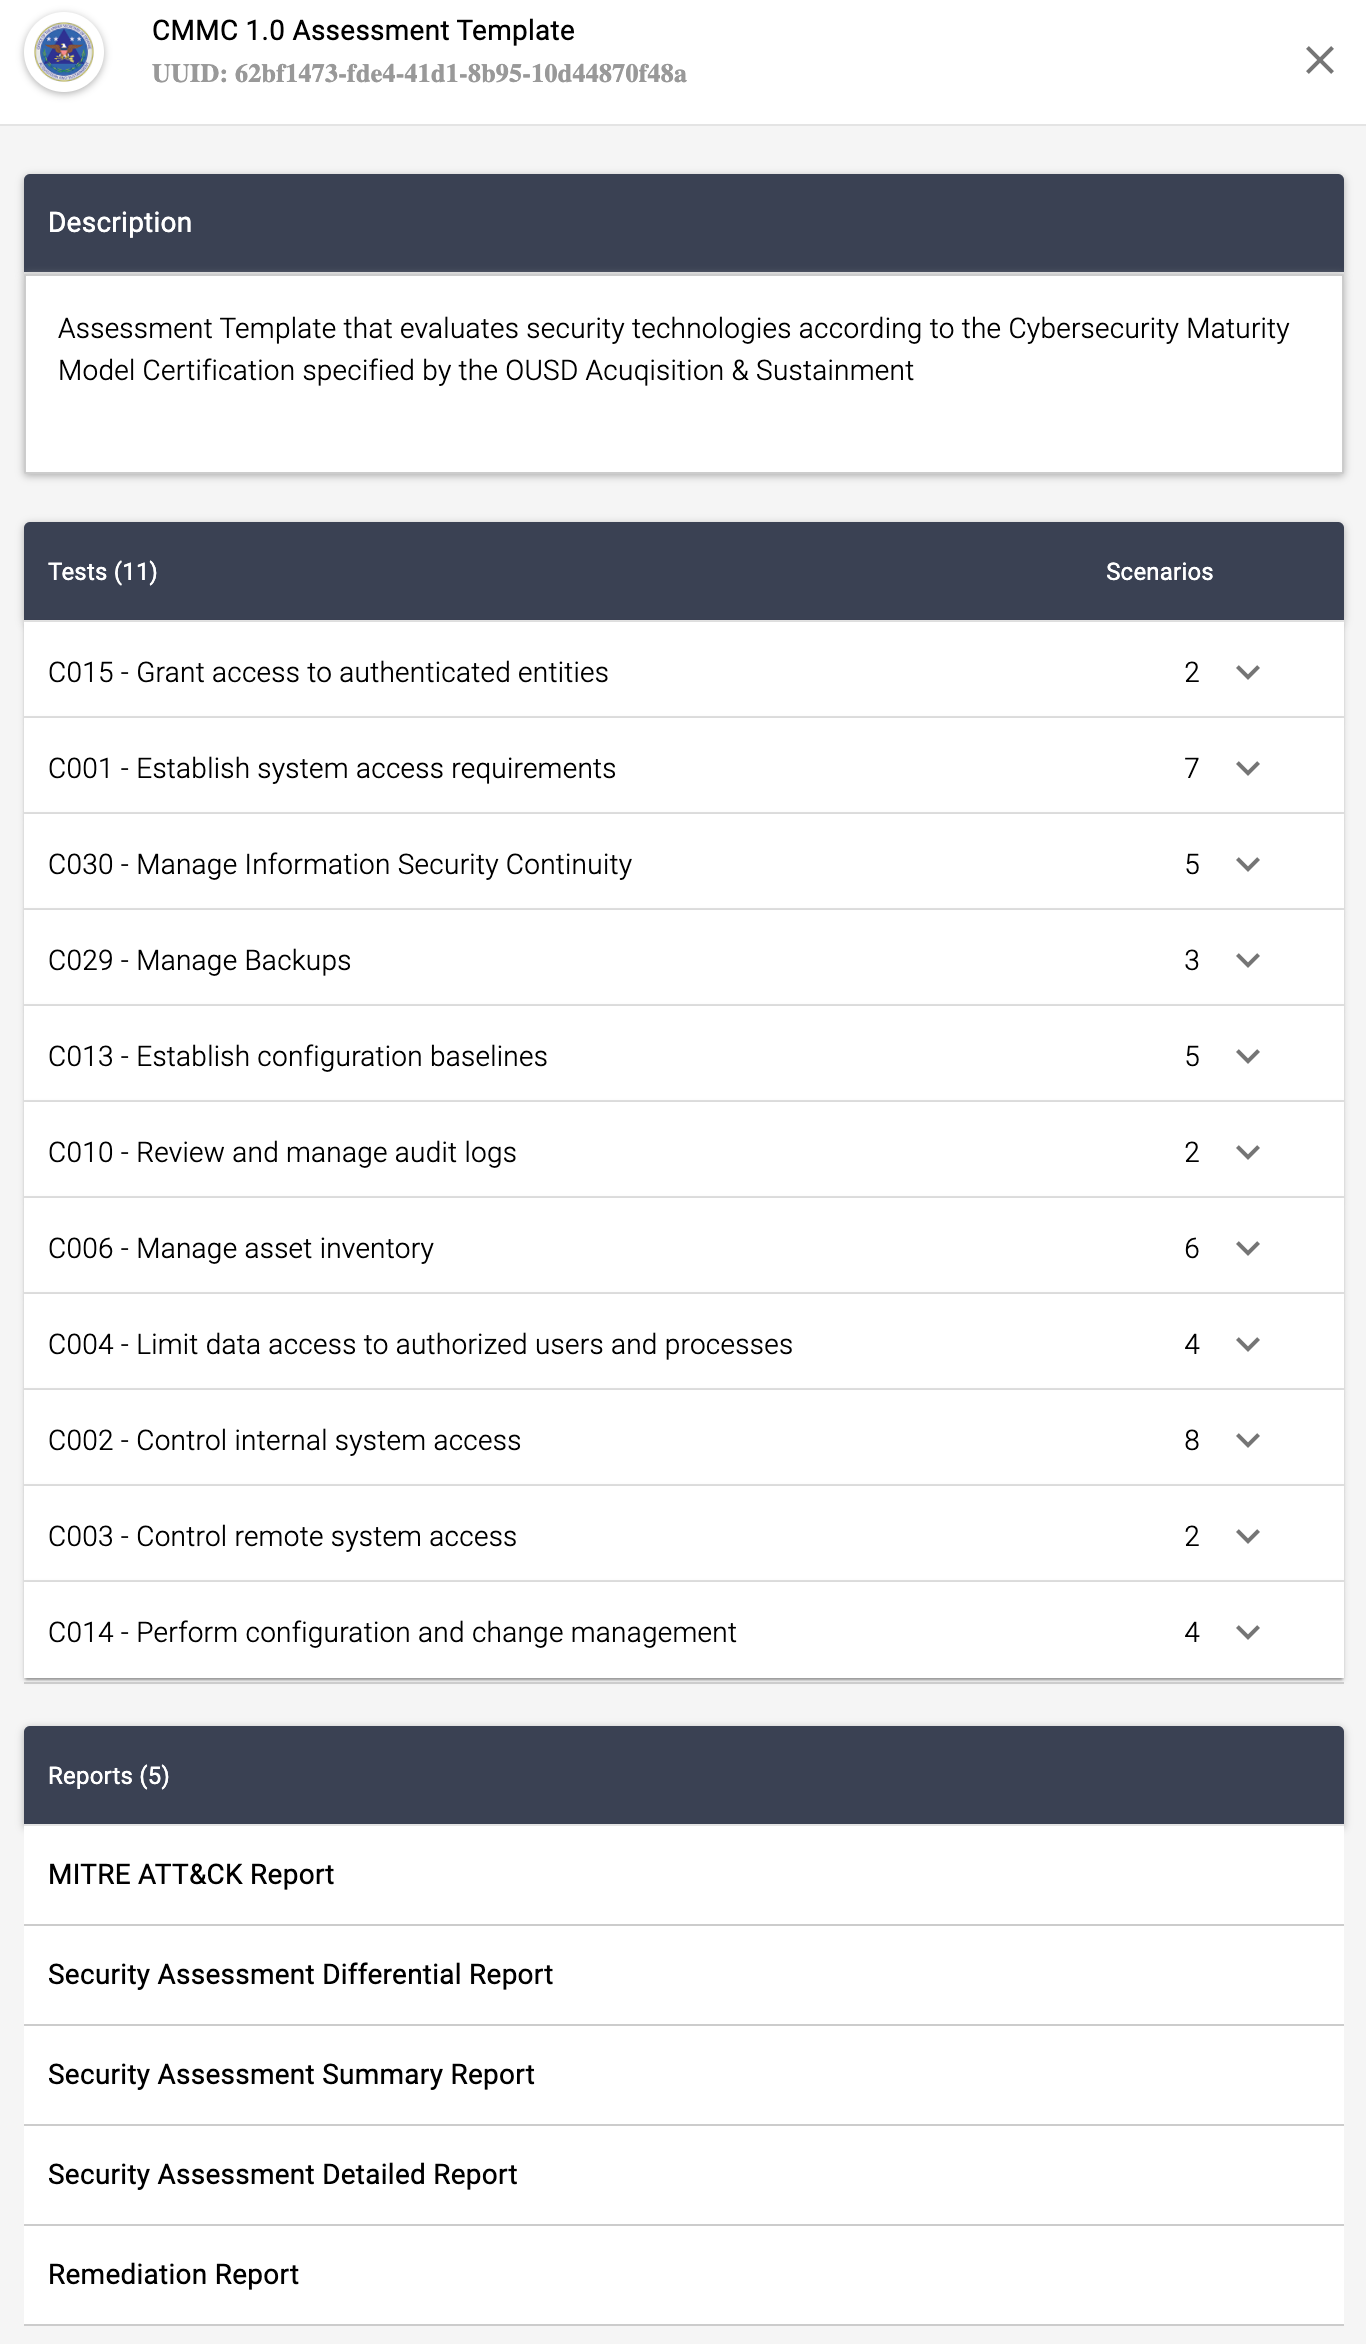Open Security Assessment Differential Report
The height and width of the screenshot is (2344, 1366).
pos(300,1975)
